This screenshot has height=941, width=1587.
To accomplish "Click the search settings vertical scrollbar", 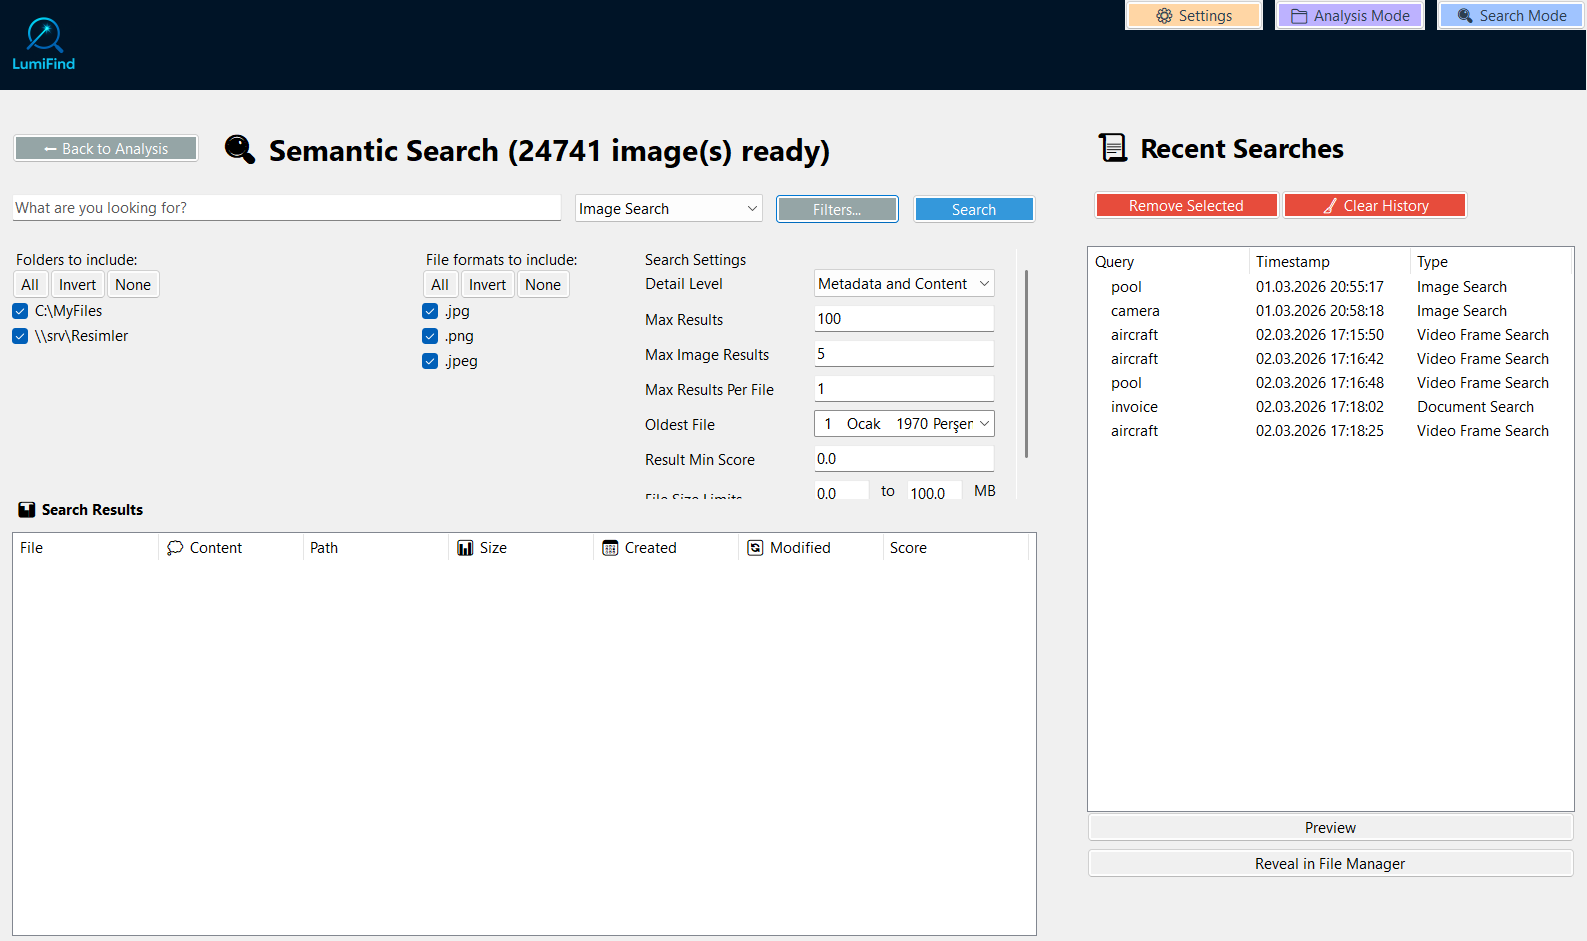I will tap(1026, 364).
